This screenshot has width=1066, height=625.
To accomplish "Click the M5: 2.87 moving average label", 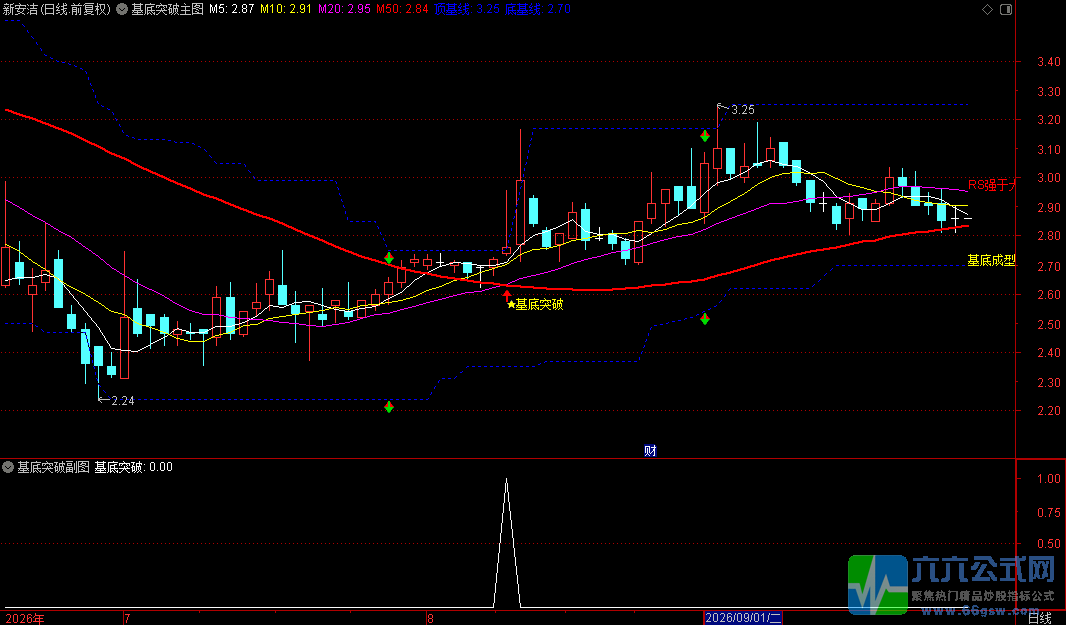I will pyautogui.click(x=232, y=10).
